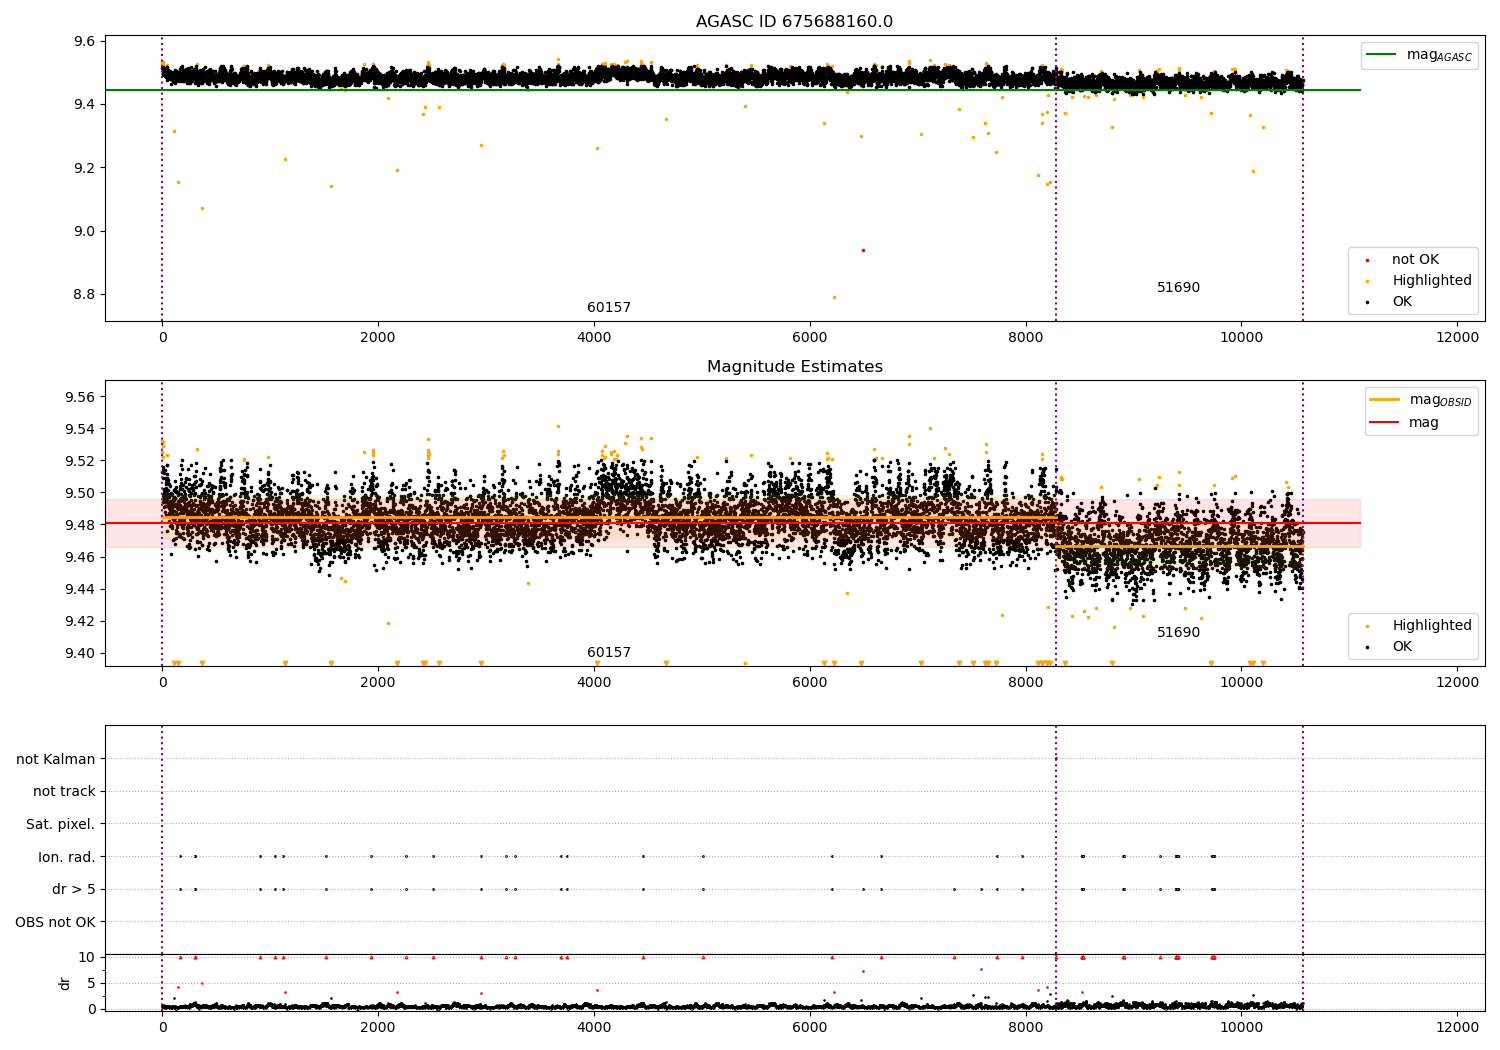Click the "10" tick label on dr axis

87,958
